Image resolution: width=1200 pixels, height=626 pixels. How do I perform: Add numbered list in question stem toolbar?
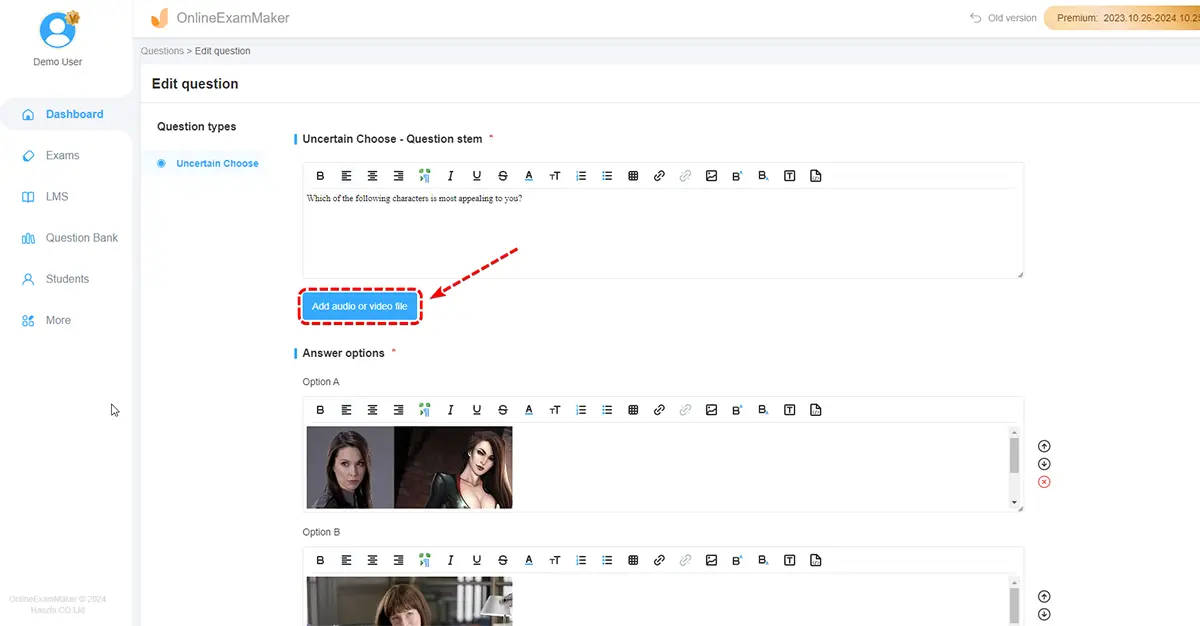pos(581,176)
